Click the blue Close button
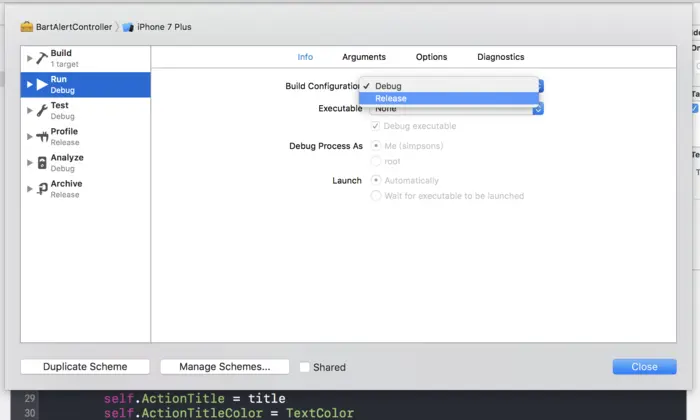 coord(644,366)
